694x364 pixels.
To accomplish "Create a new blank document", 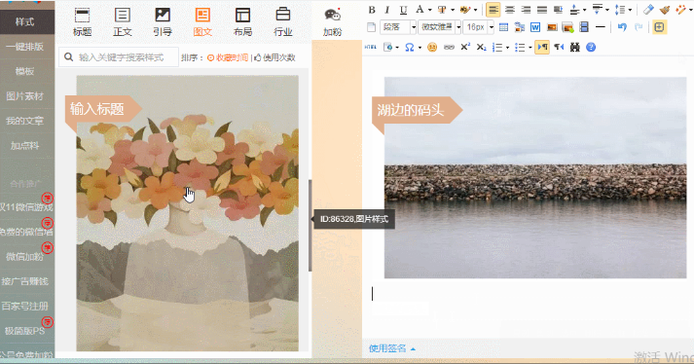I will click(372, 27).
